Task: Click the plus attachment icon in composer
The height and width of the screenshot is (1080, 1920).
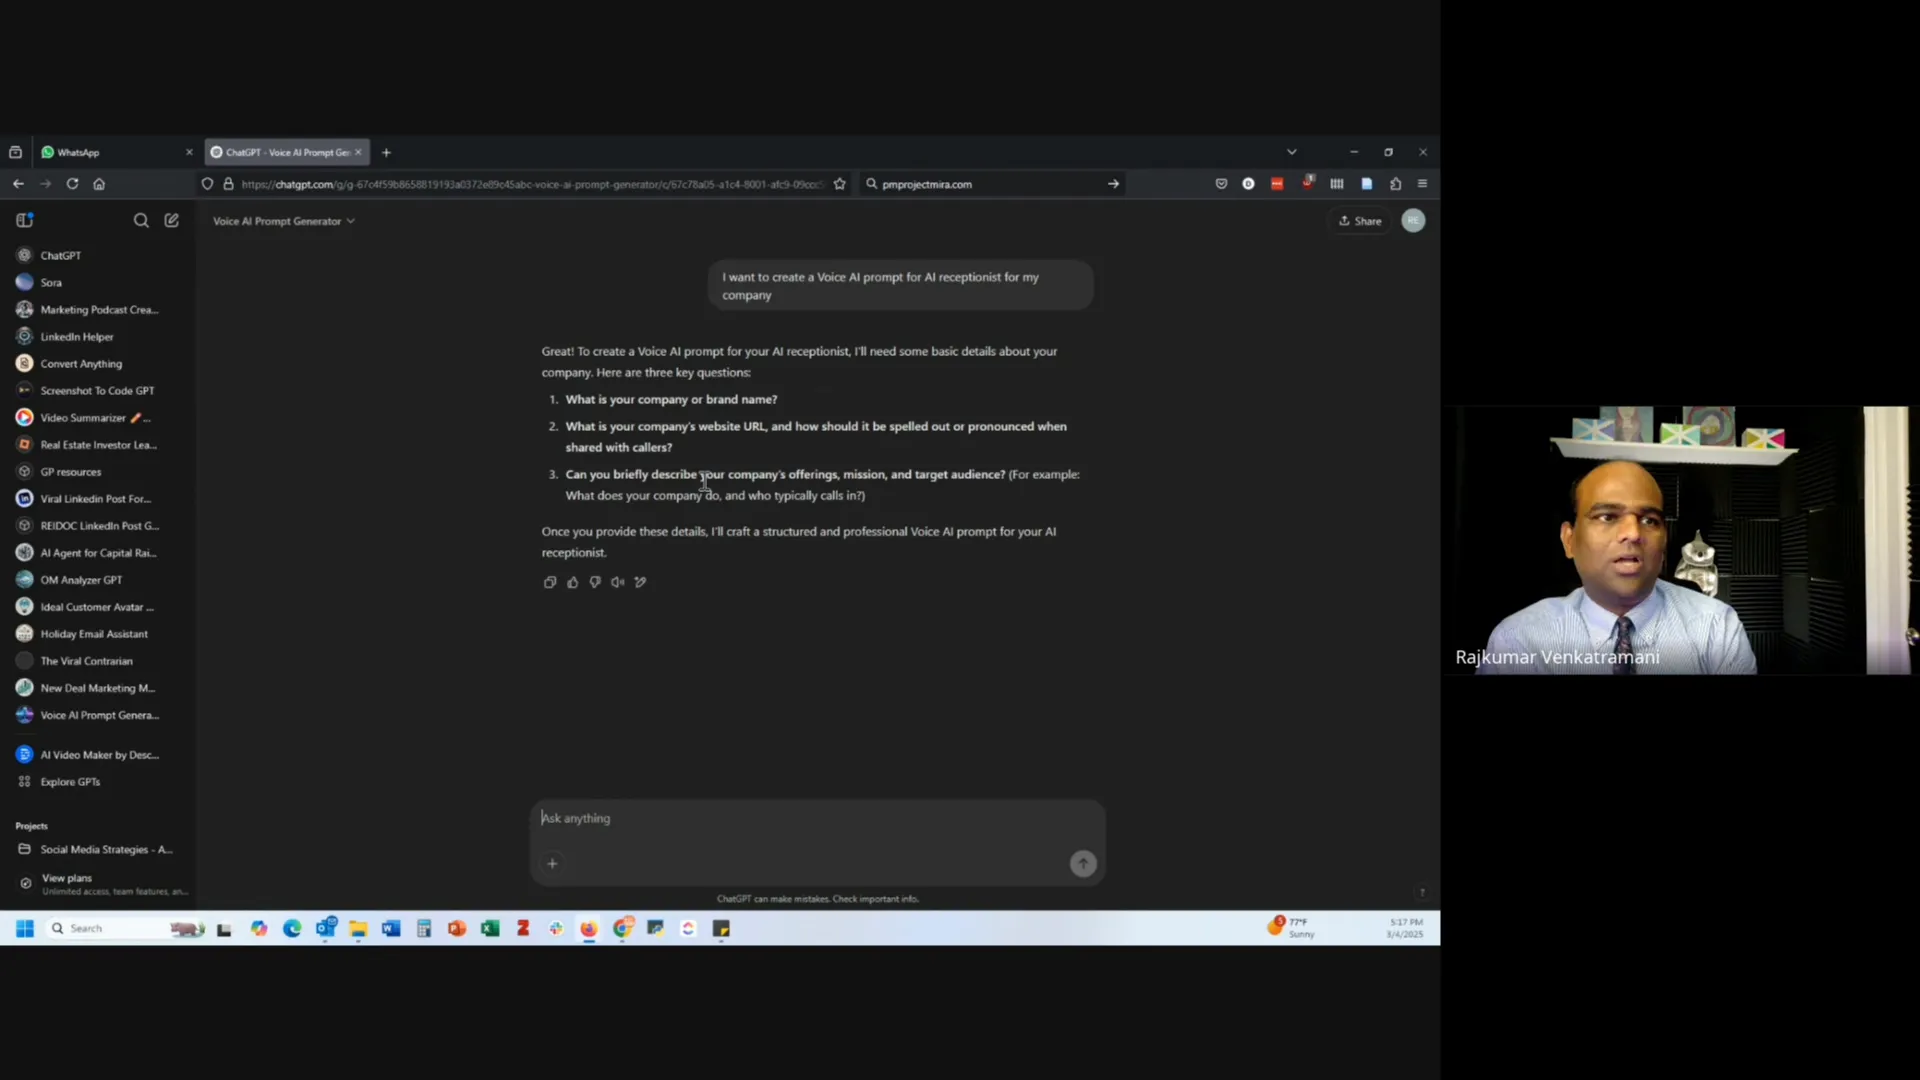Action: click(x=552, y=863)
